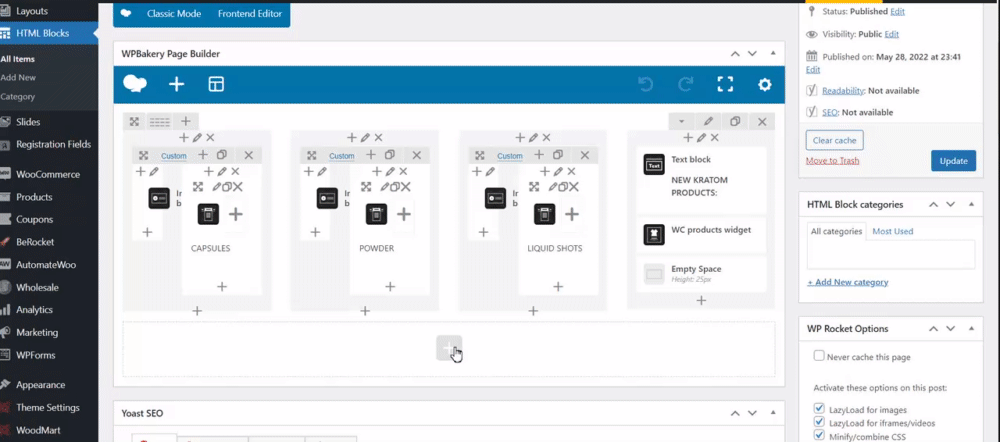Click the undo arrow in builder toolbar

coord(645,84)
